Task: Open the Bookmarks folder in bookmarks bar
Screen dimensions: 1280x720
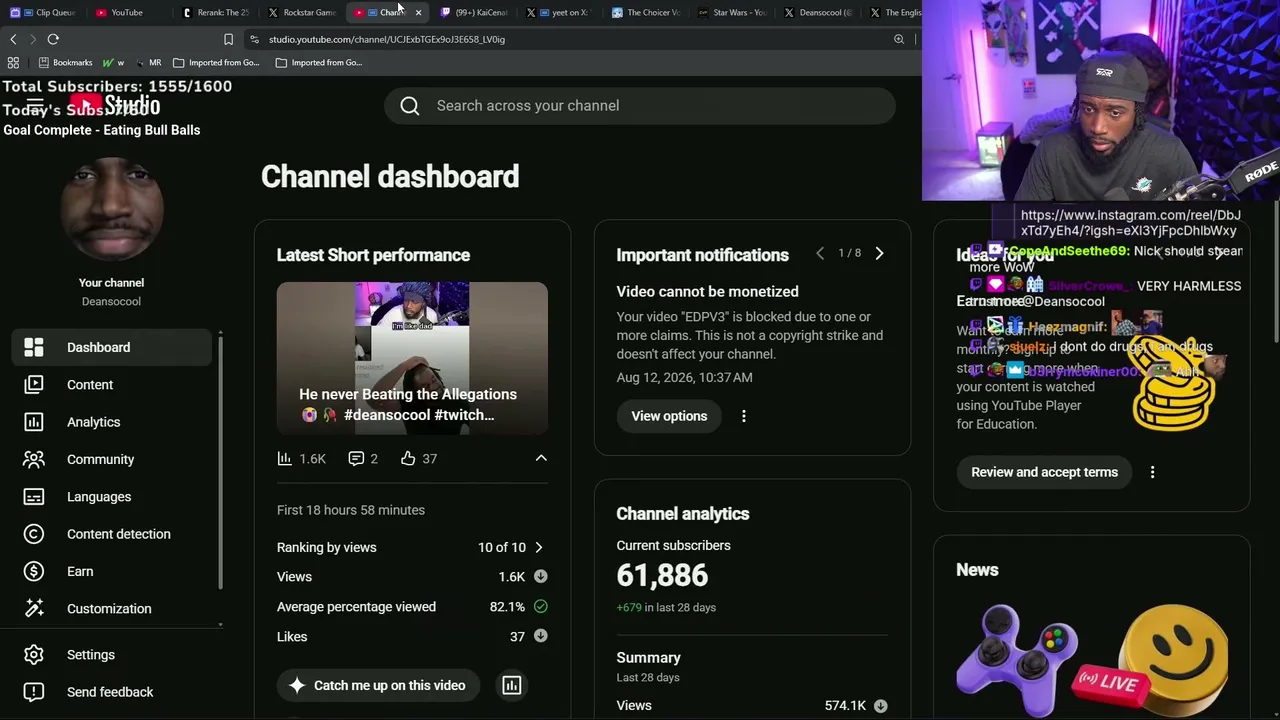Action: pos(66,62)
